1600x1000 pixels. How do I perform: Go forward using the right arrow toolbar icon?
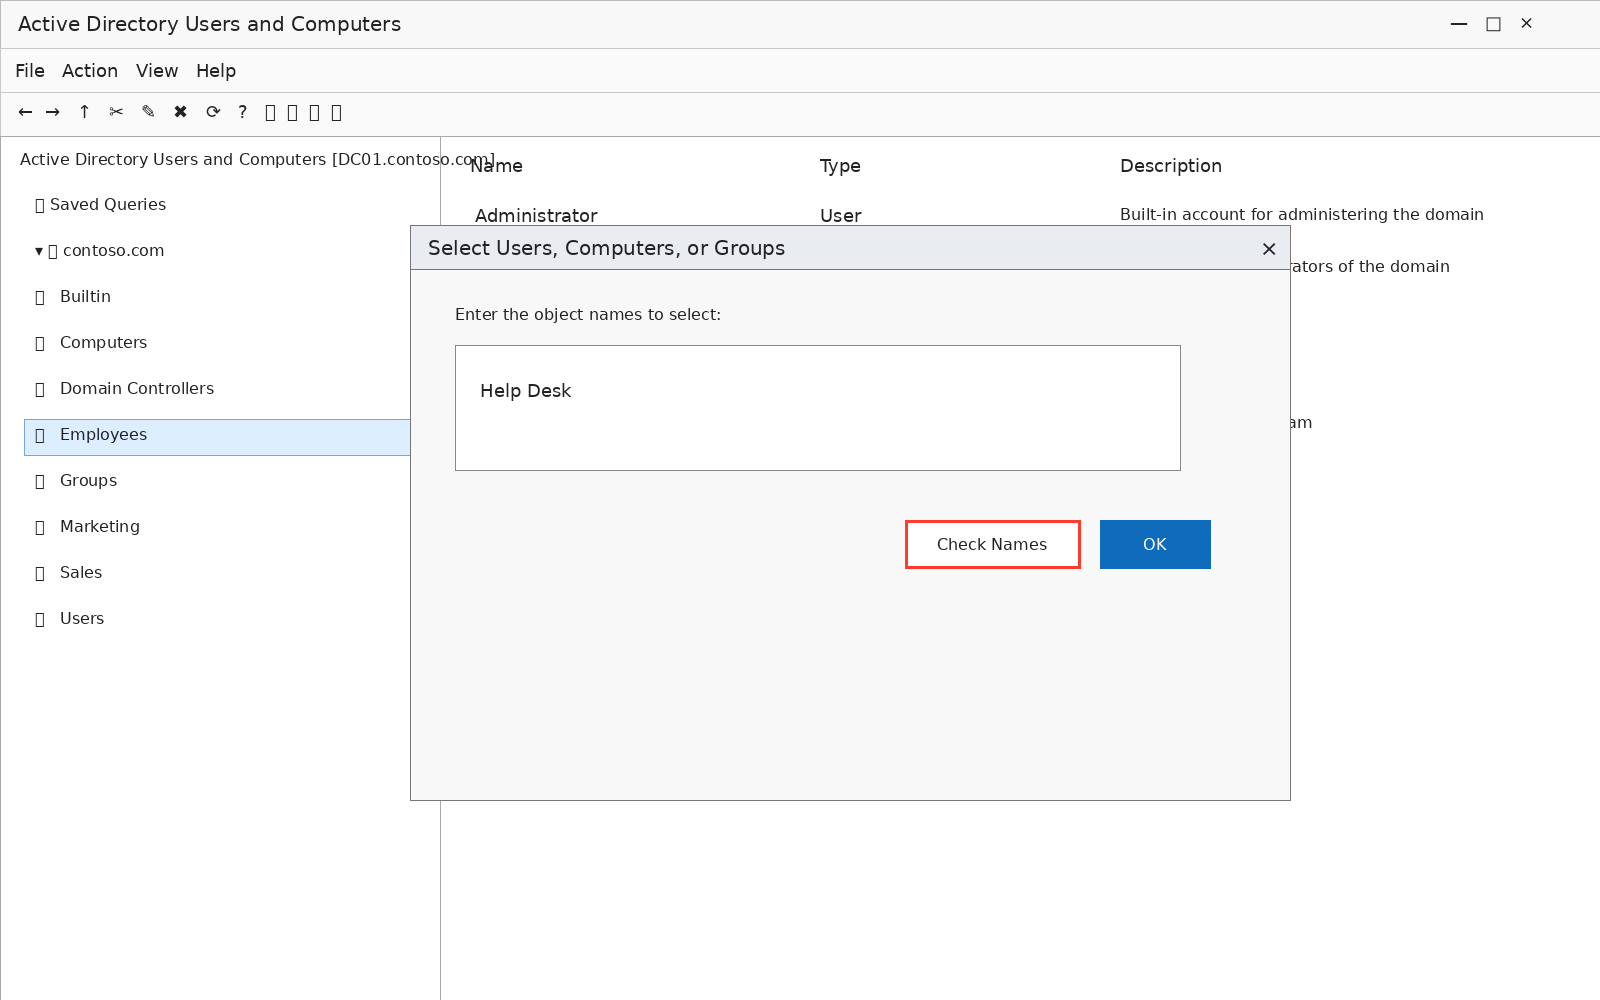[53, 112]
